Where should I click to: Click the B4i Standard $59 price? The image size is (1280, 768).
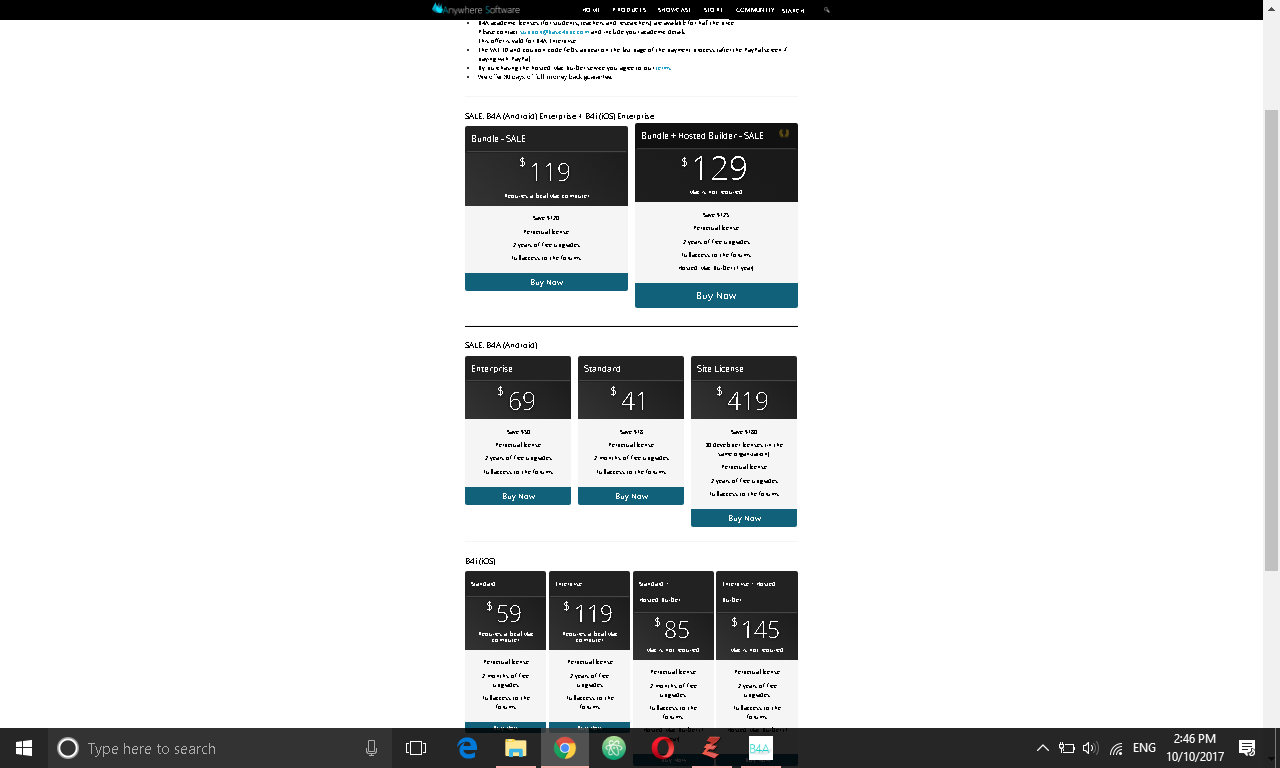505,612
